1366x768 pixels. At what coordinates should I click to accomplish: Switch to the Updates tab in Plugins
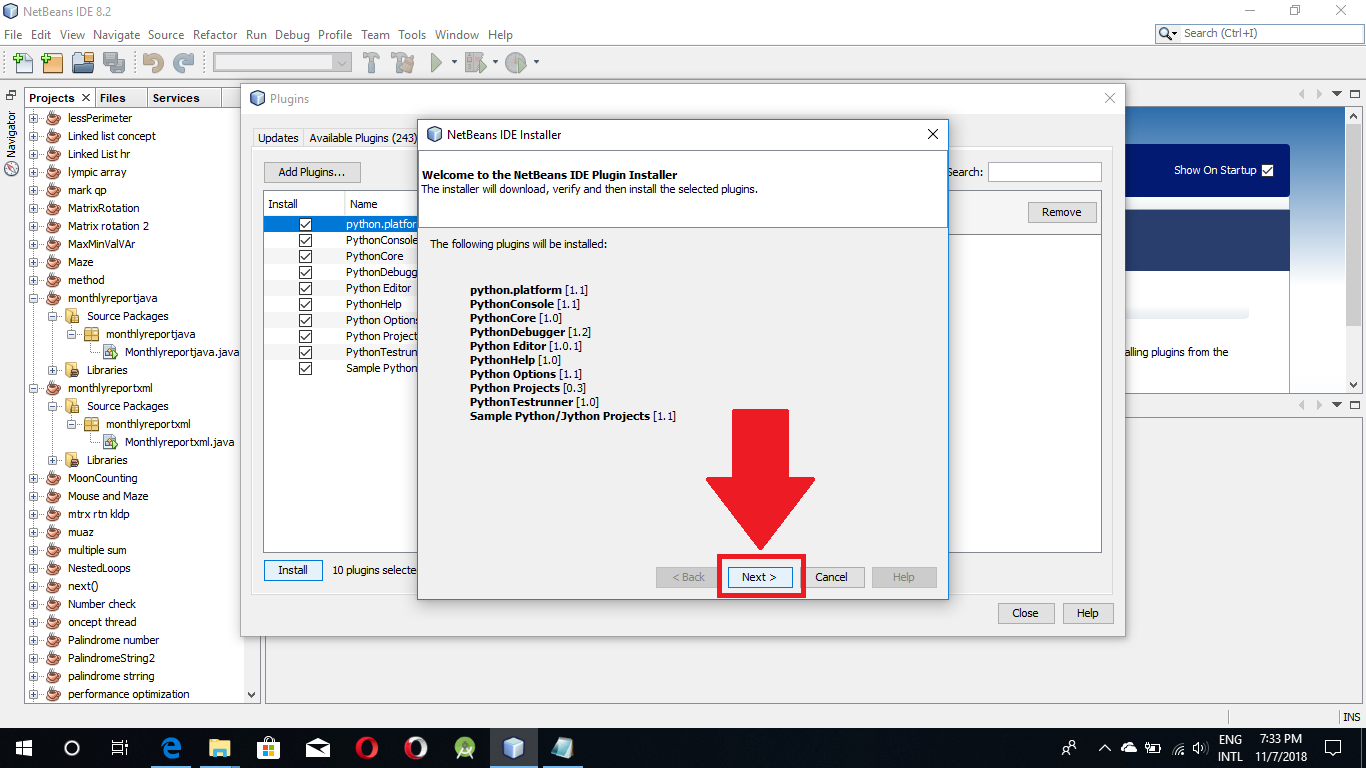[277, 138]
